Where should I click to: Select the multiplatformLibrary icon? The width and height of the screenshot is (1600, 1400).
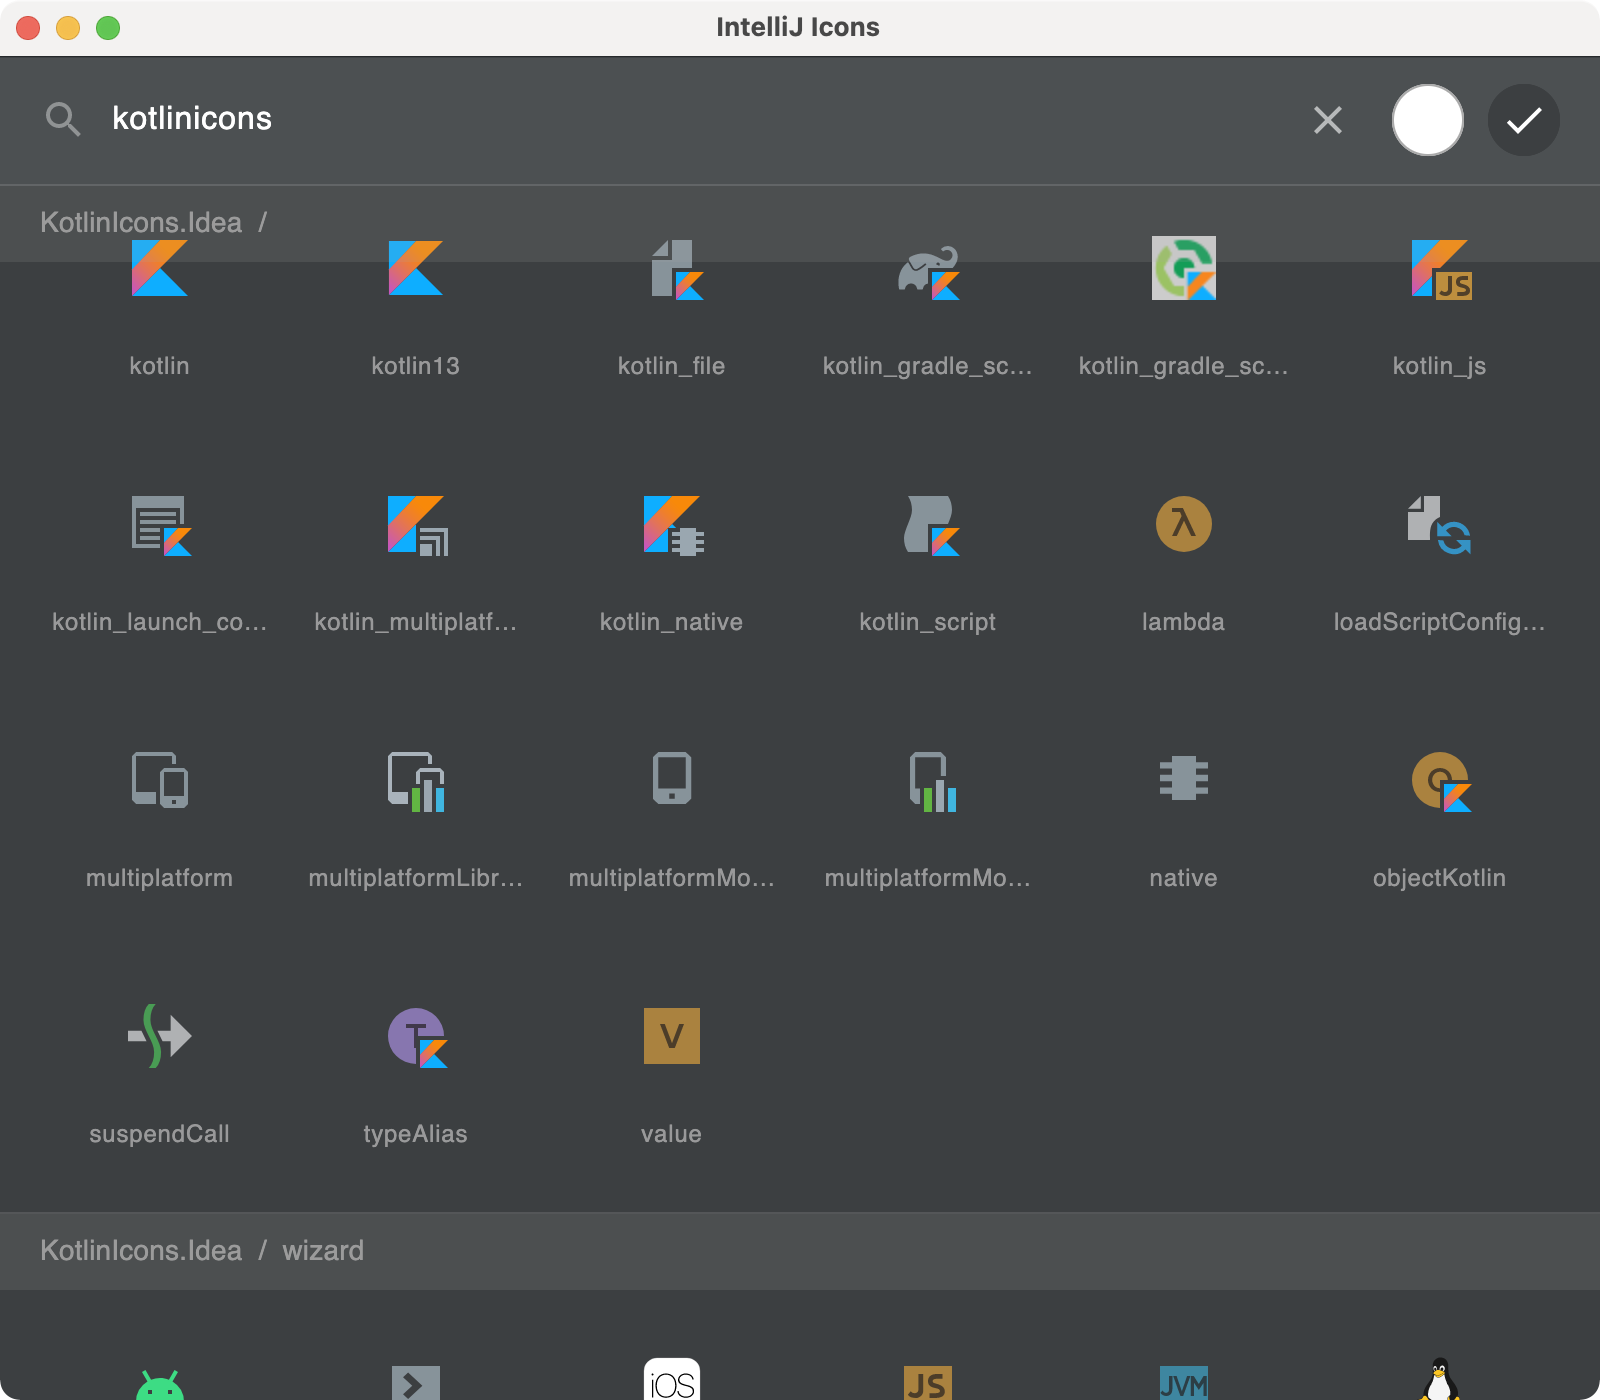tap(416, 781)
